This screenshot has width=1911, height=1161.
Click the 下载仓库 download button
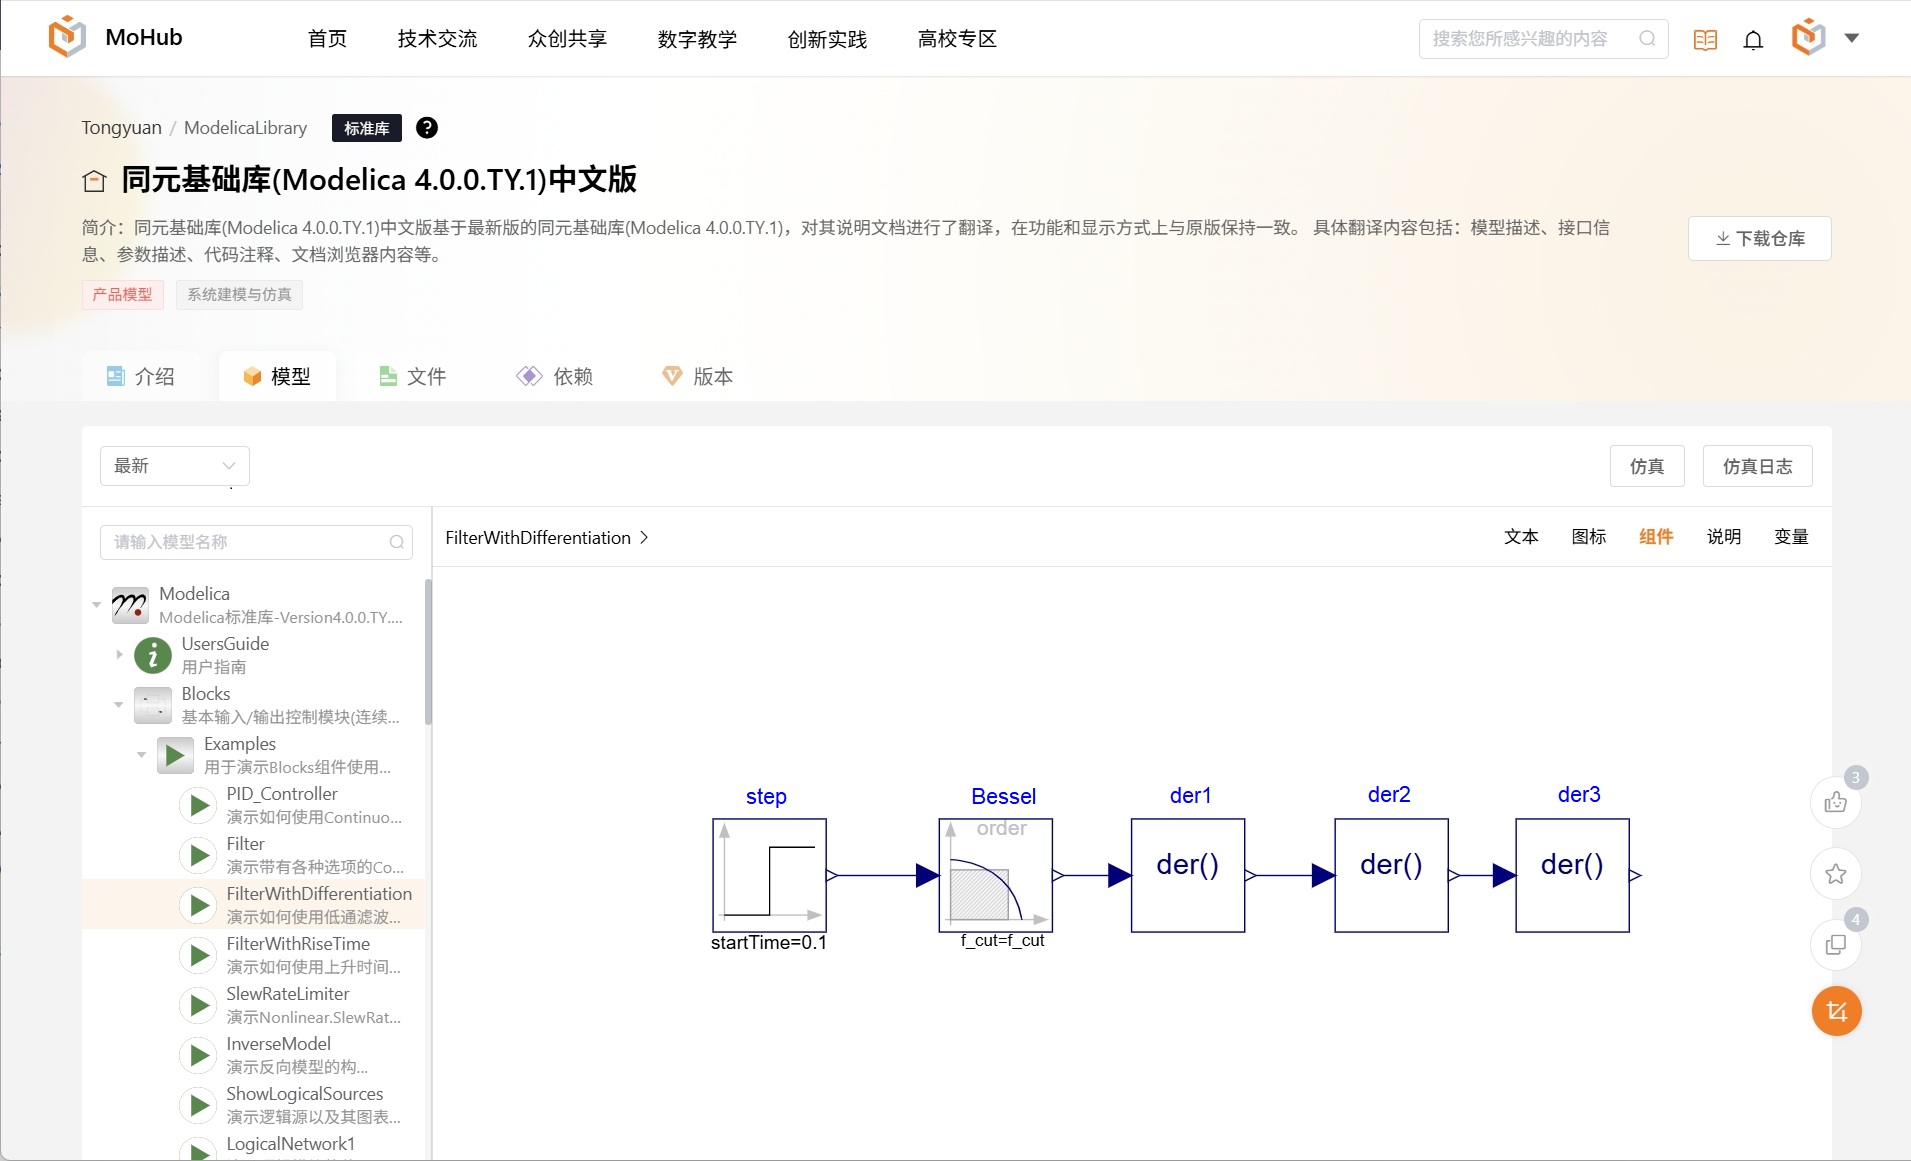coord(1759,238)
